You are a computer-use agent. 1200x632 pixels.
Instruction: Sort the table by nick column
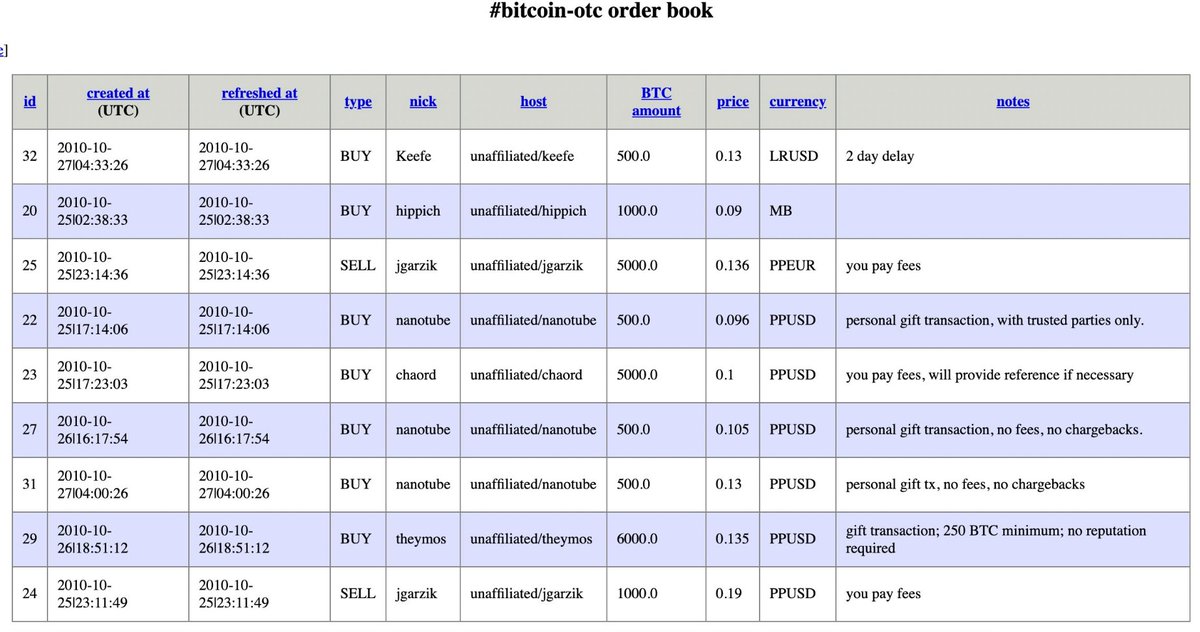tap(423, 101)
